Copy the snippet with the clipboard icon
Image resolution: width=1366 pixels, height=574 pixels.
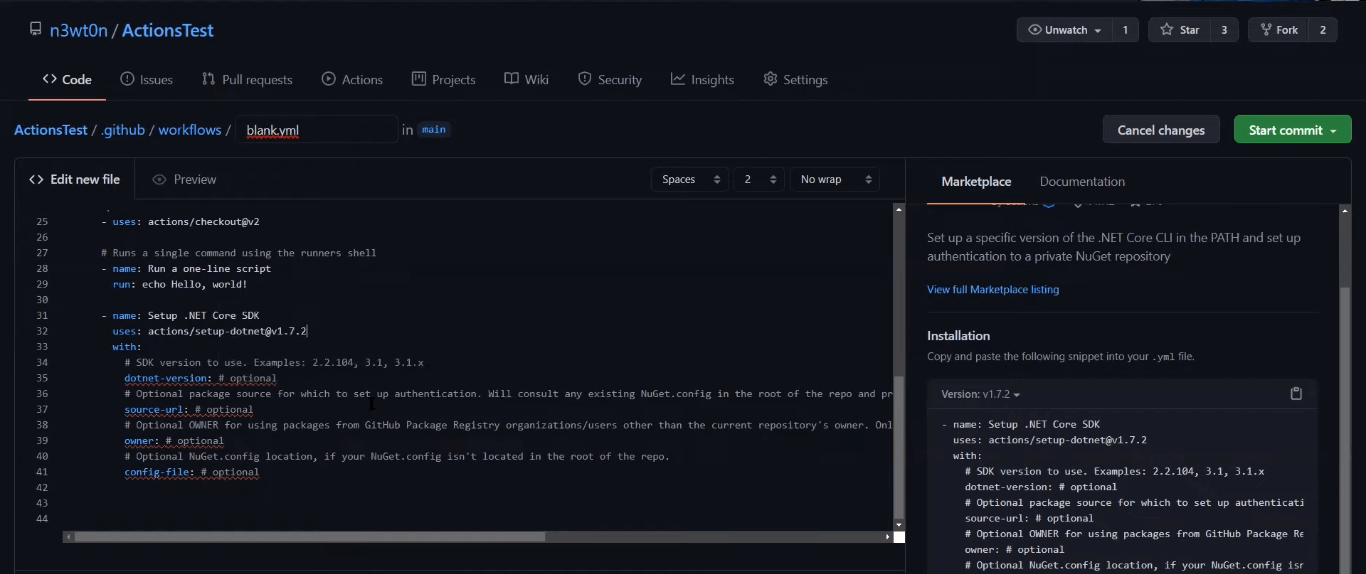click(1296, 394)
